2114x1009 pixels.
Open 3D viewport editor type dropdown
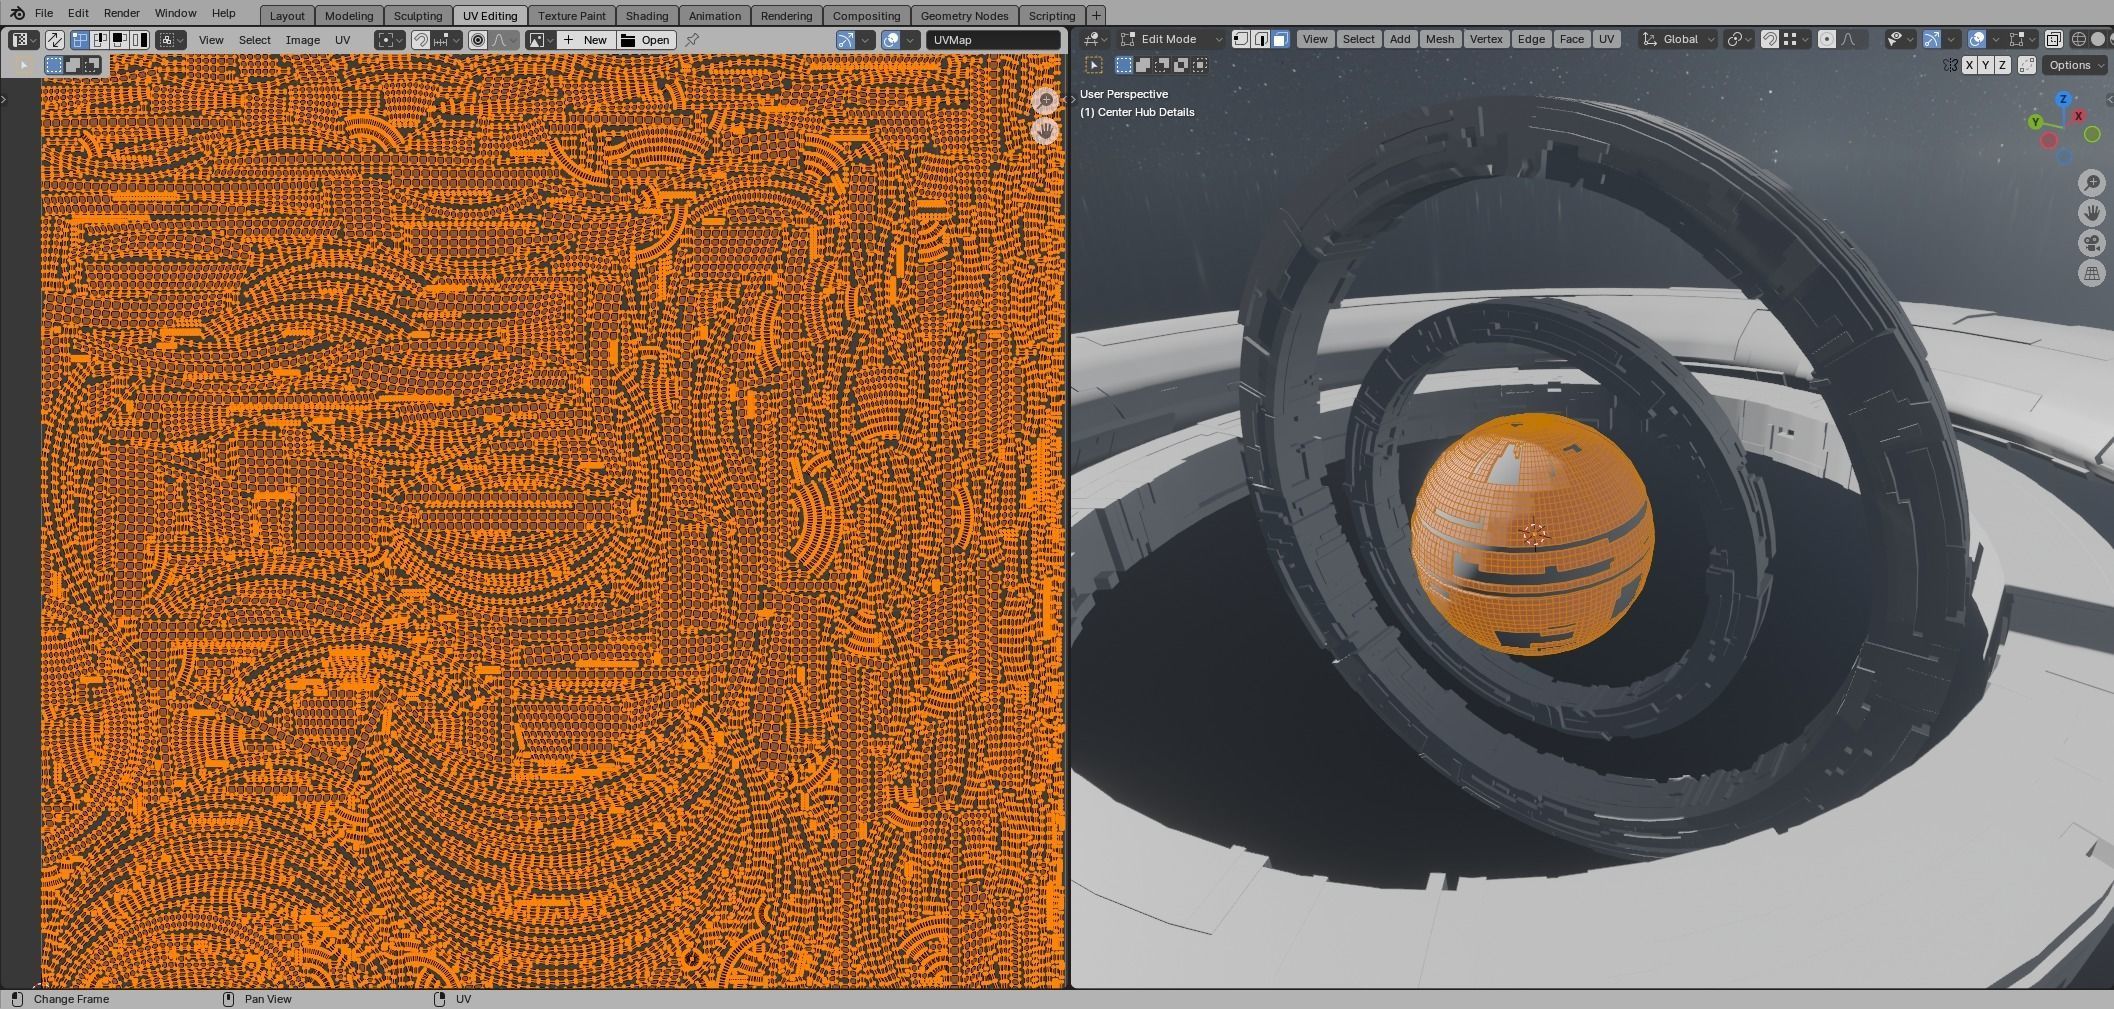[x=1095, y=39]
